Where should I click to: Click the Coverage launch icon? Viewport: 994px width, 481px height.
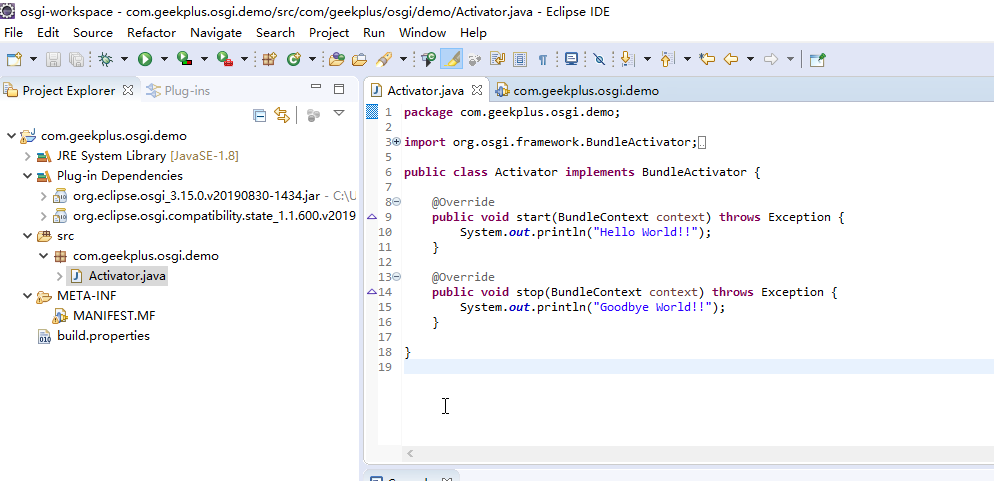point(184,60)
